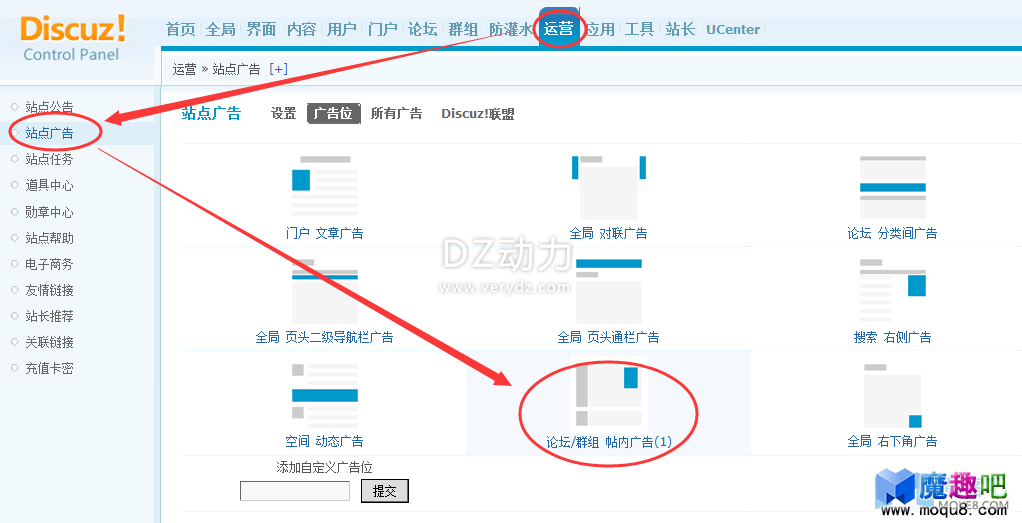This screenshot has width=1022, height=523.
Task: Open 道具中心 in sidebar
Action: (50, 185)
